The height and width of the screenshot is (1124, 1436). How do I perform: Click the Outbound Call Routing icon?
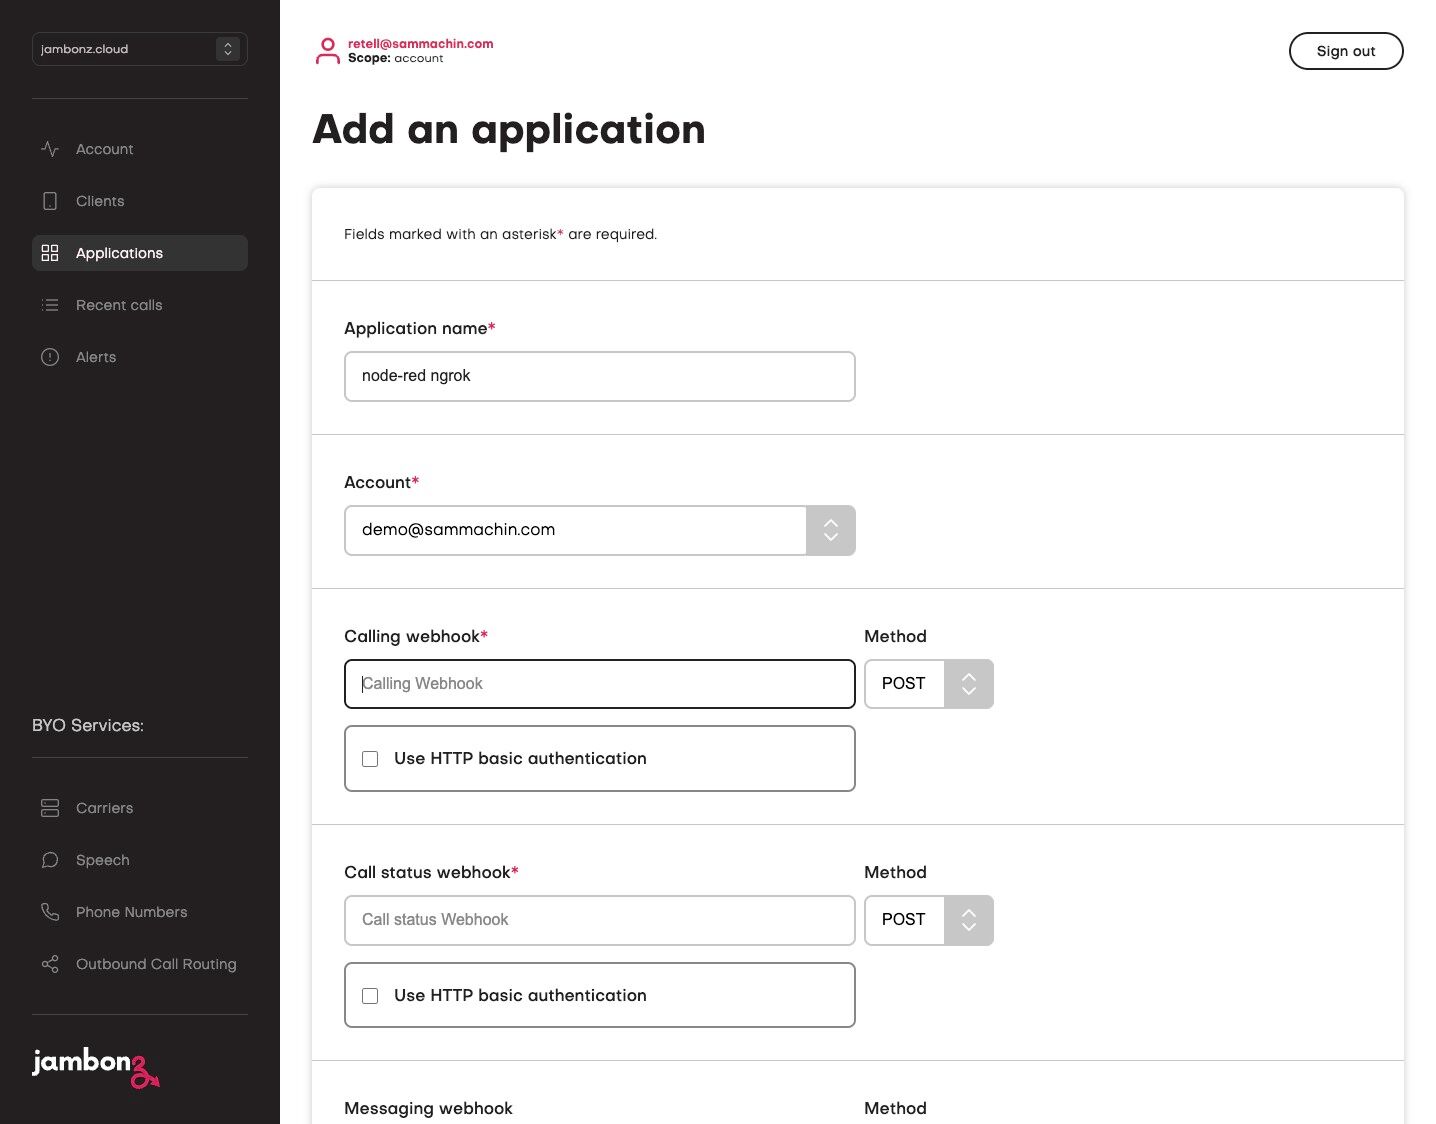pyautogui.click(x=50, y=964)
